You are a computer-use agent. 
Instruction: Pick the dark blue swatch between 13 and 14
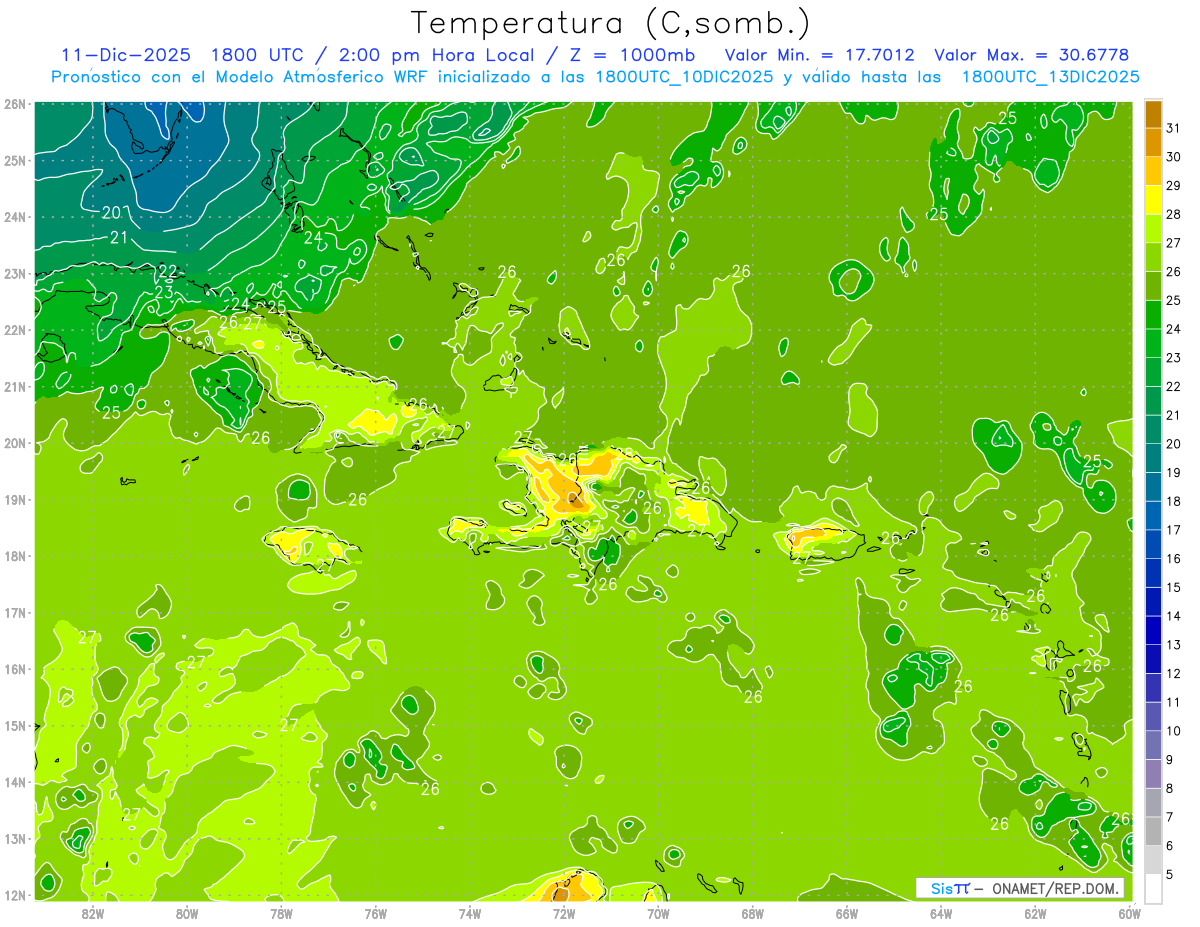(x=1153, y=629)
